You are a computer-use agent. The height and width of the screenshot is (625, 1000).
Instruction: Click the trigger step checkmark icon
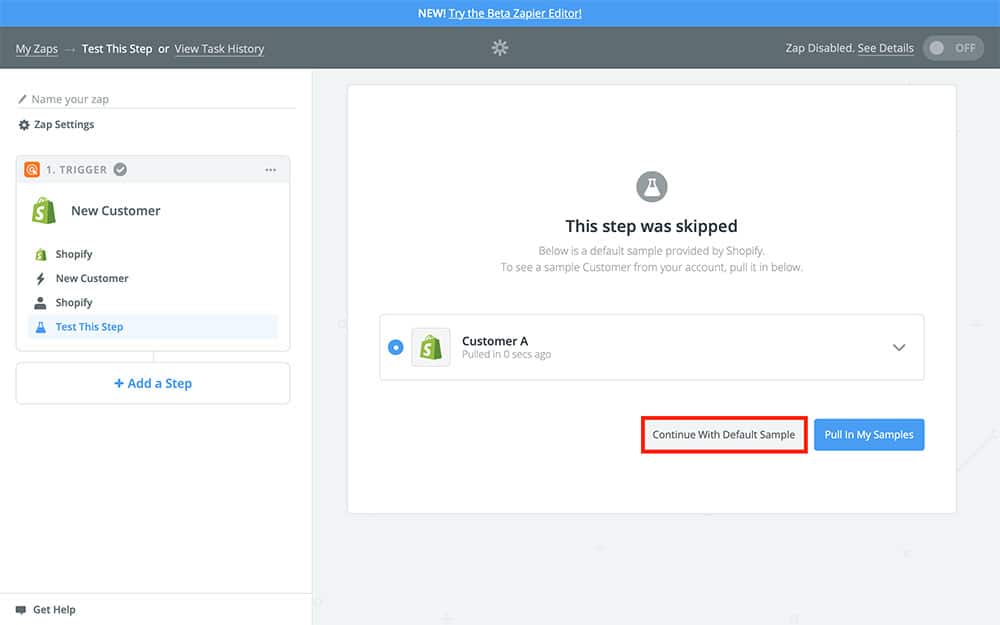pos(120,170)
